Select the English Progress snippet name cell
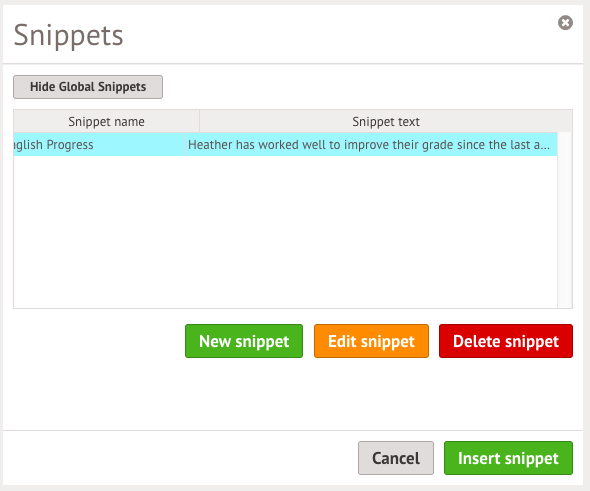The image size is (590, 491). (99, 144)
